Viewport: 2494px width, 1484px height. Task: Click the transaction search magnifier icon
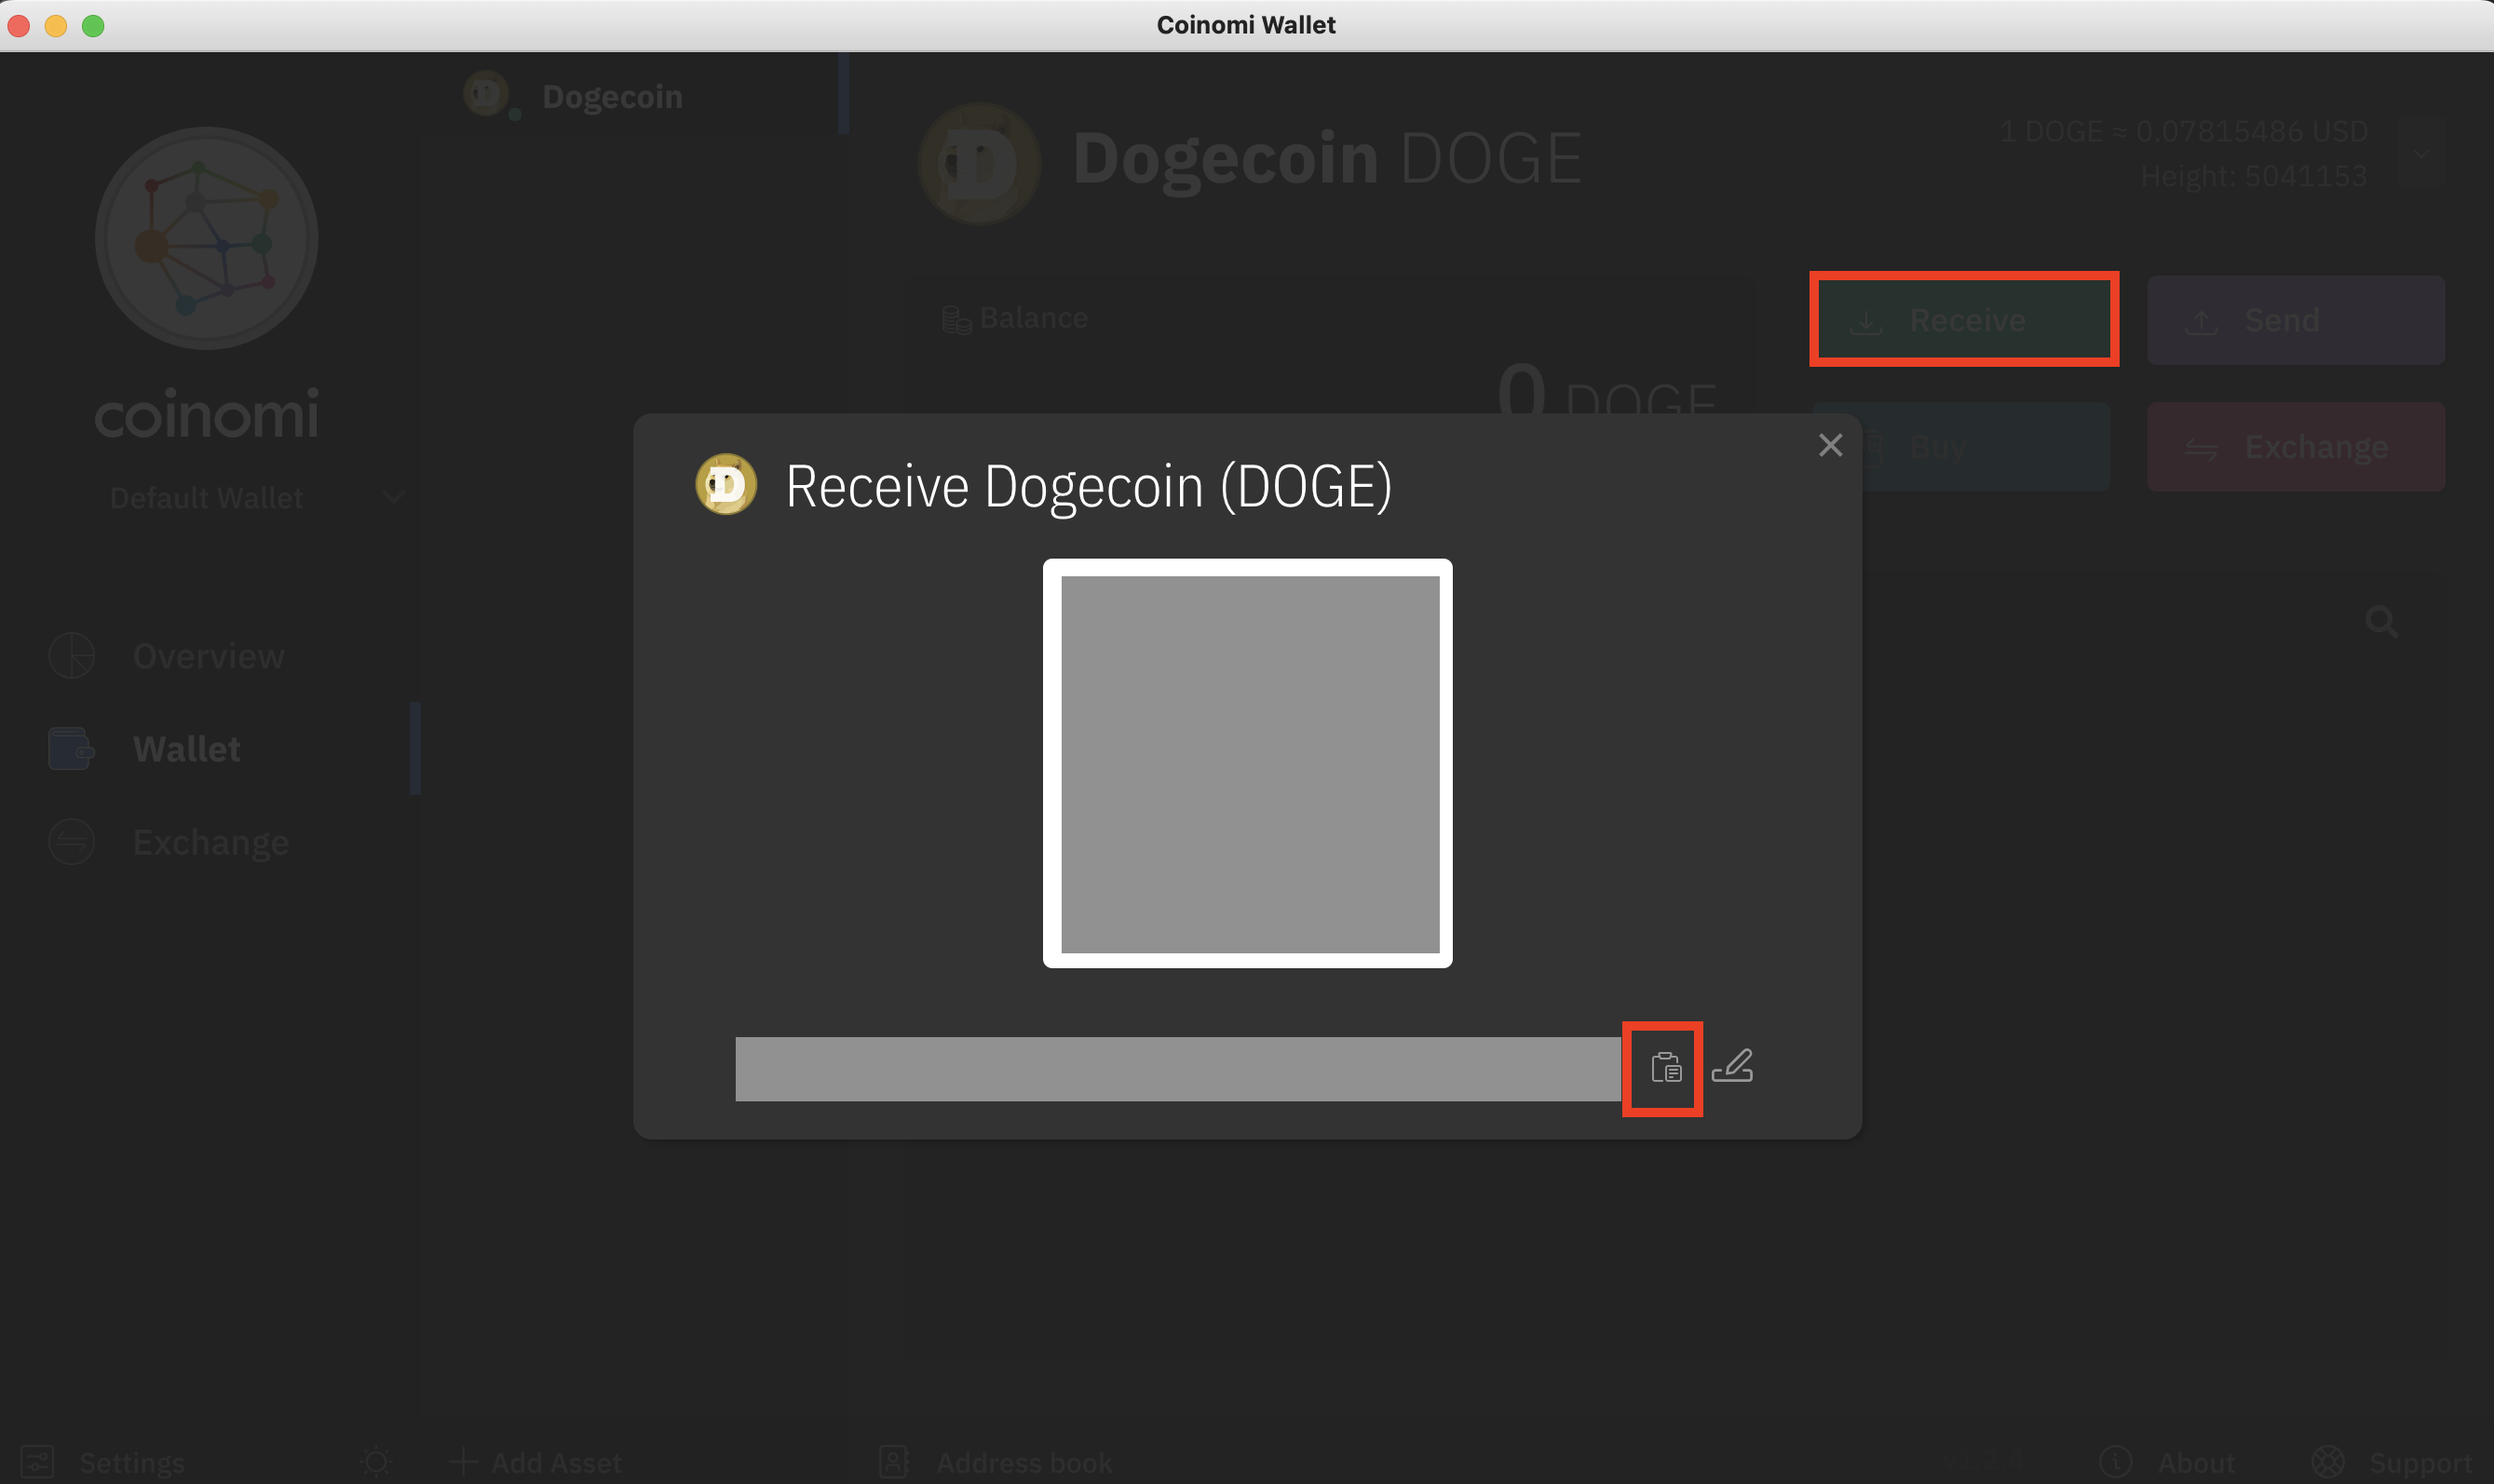[2381, 622]
